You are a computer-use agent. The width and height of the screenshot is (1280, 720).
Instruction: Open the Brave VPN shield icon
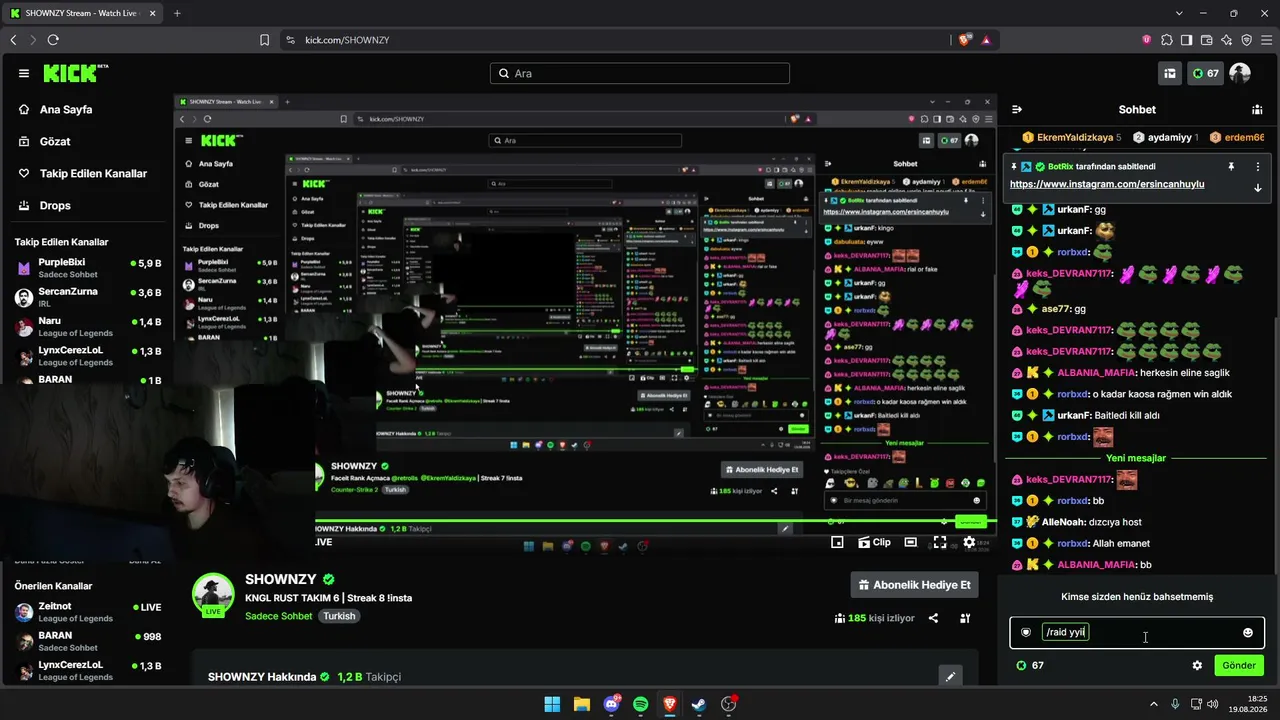pyautogui.click(x=1247, y=40)
